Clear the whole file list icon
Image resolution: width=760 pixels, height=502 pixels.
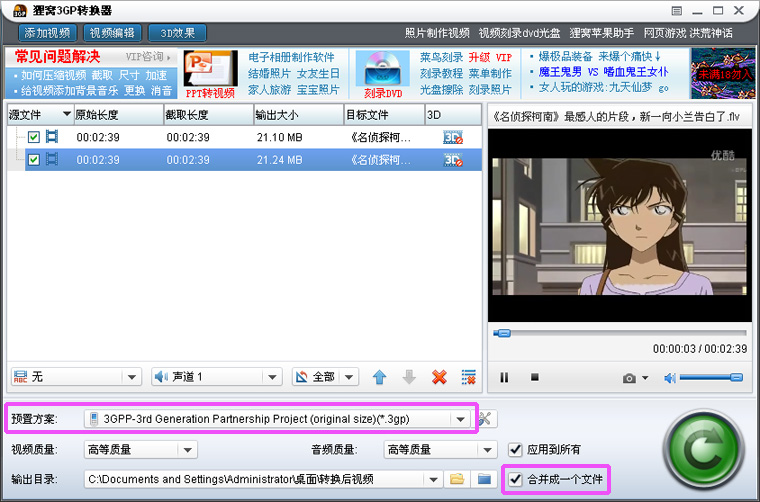[x=469, y=377]
